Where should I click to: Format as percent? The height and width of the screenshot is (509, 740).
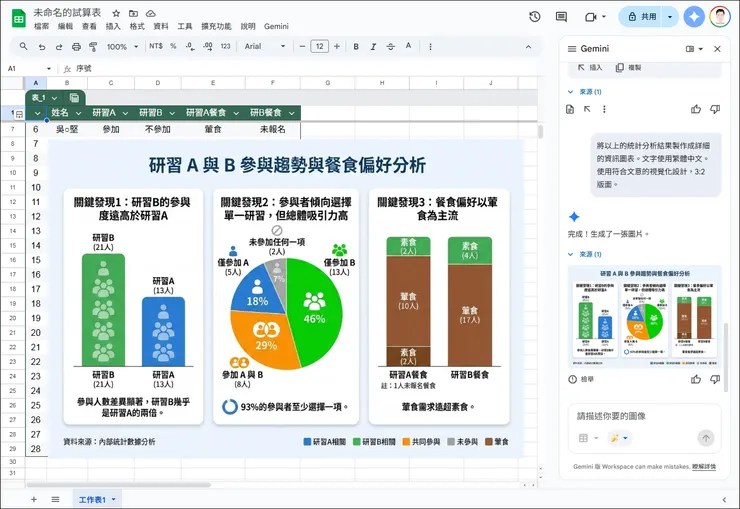173,46
